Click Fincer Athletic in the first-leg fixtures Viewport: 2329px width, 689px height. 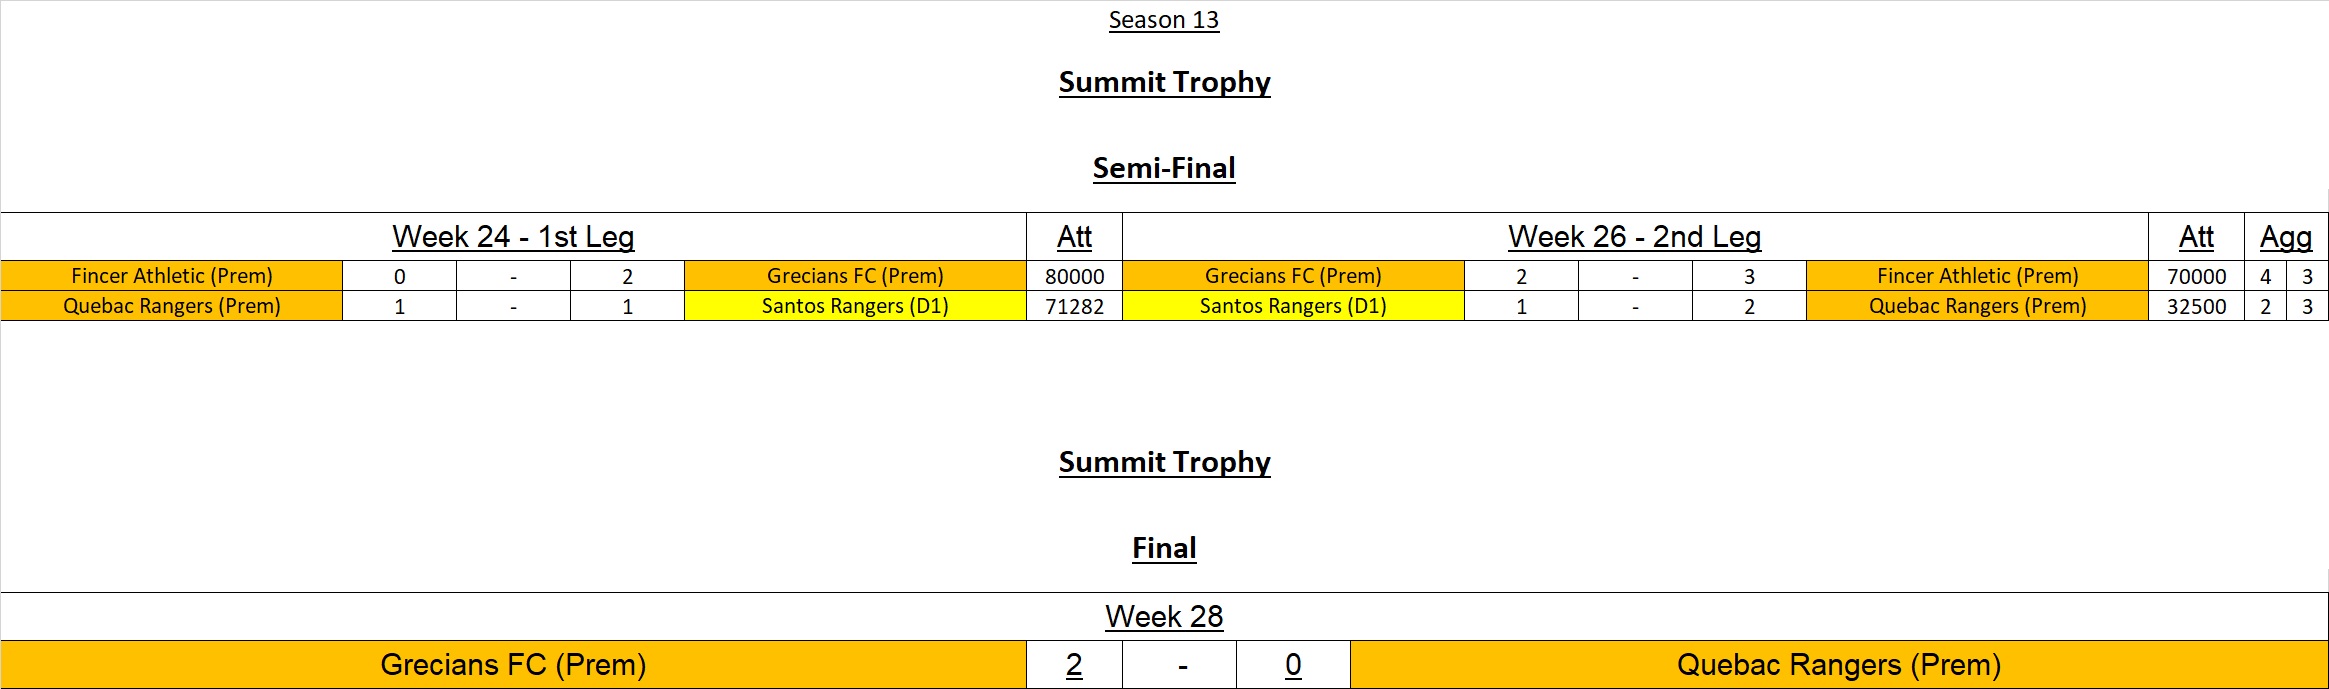coord(171,276)
